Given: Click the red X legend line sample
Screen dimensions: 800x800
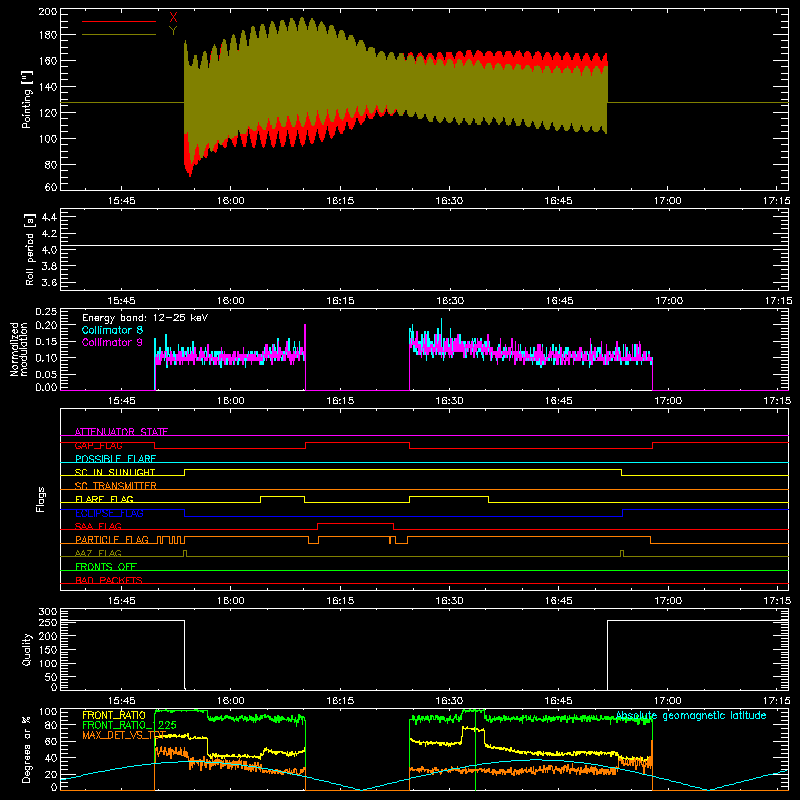Looking at the screenshot, I should [x=119, y=21].
